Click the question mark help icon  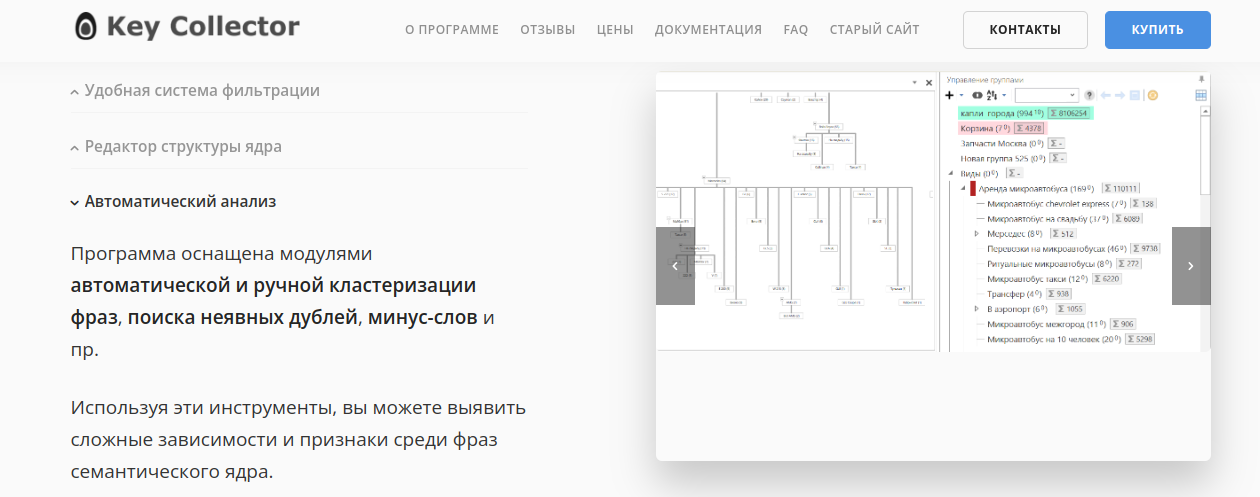1090,95
